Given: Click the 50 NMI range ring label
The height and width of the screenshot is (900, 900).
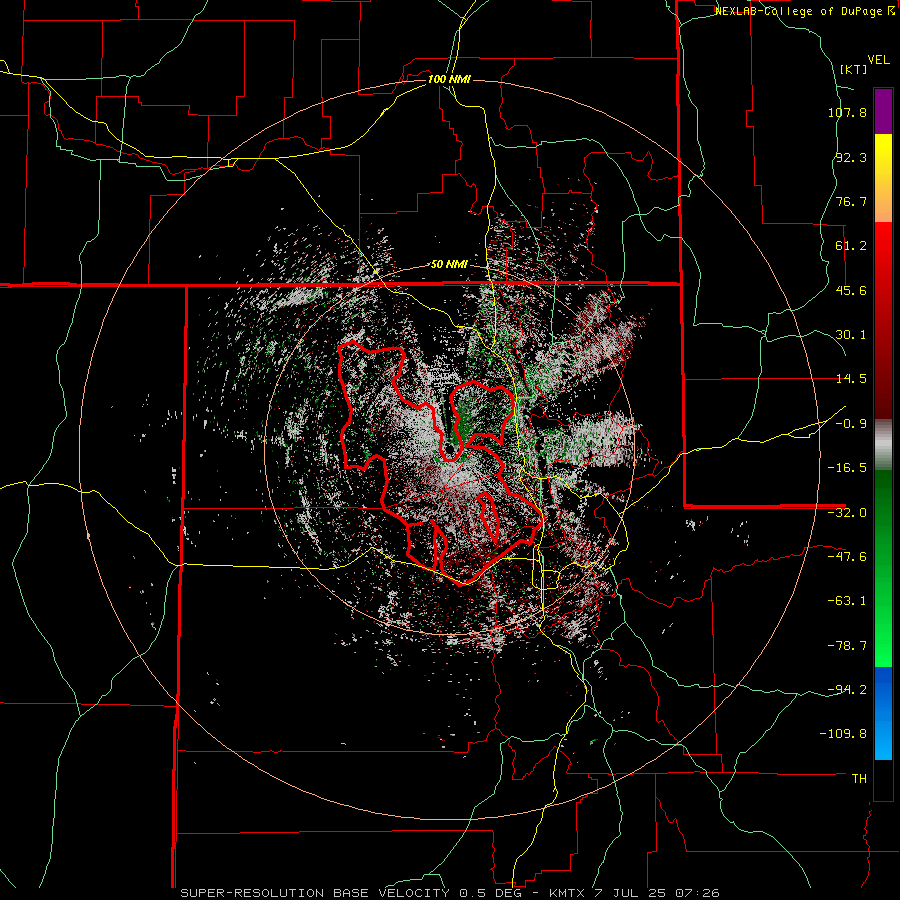Looking at the screenshot, I should point(449,265).
